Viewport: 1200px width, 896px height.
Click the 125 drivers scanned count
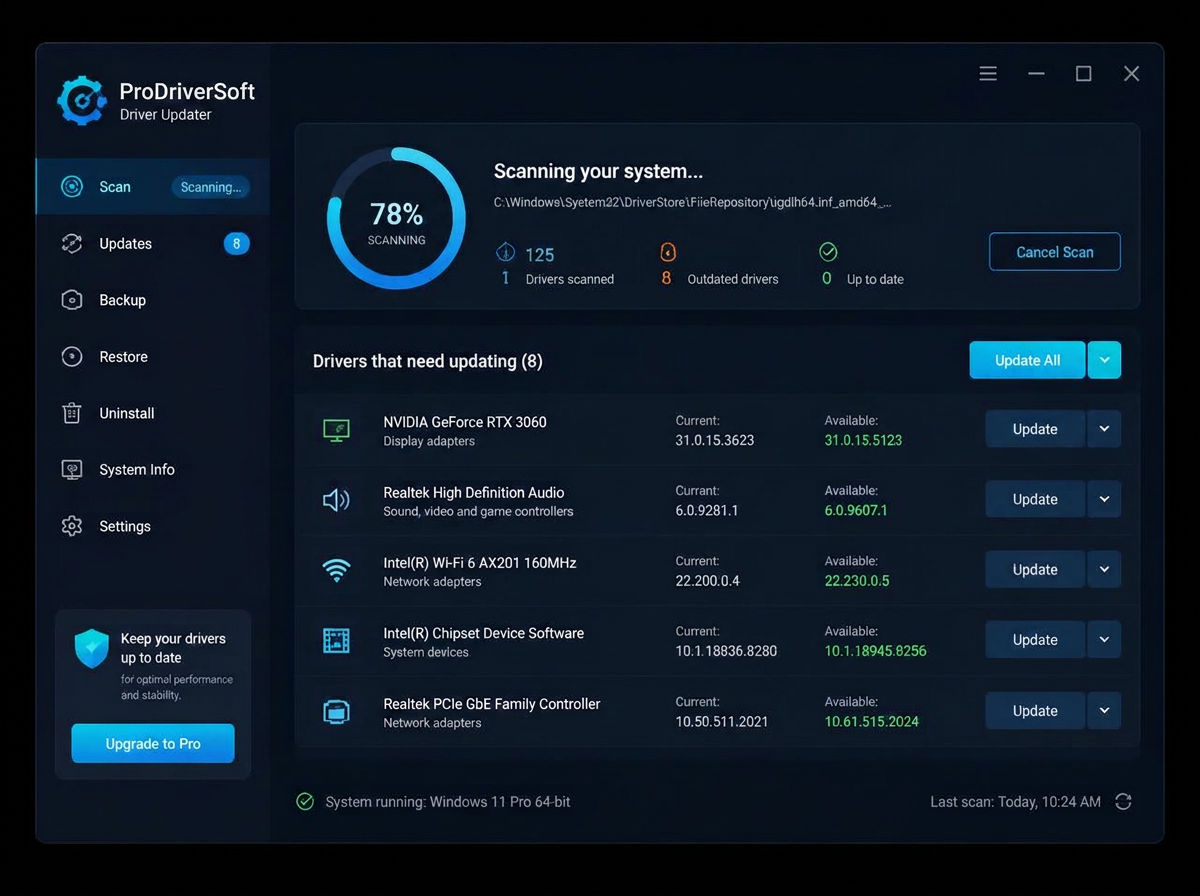coord(540,255)
